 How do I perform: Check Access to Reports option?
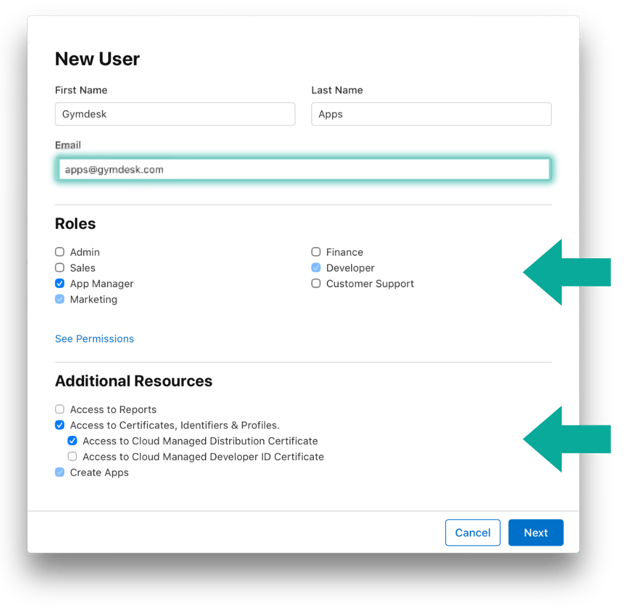click(60, 409)
